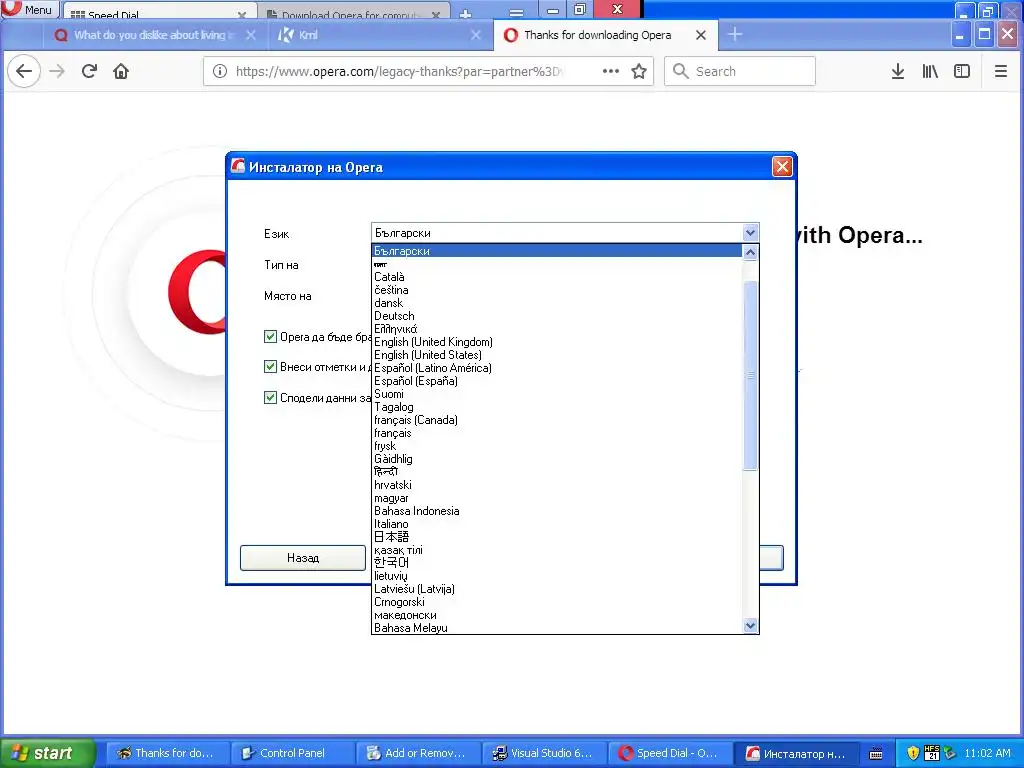Choose Ελληνικά from the language list
The width and height of the screenshot is (1024, 768).
click(557, 329)
